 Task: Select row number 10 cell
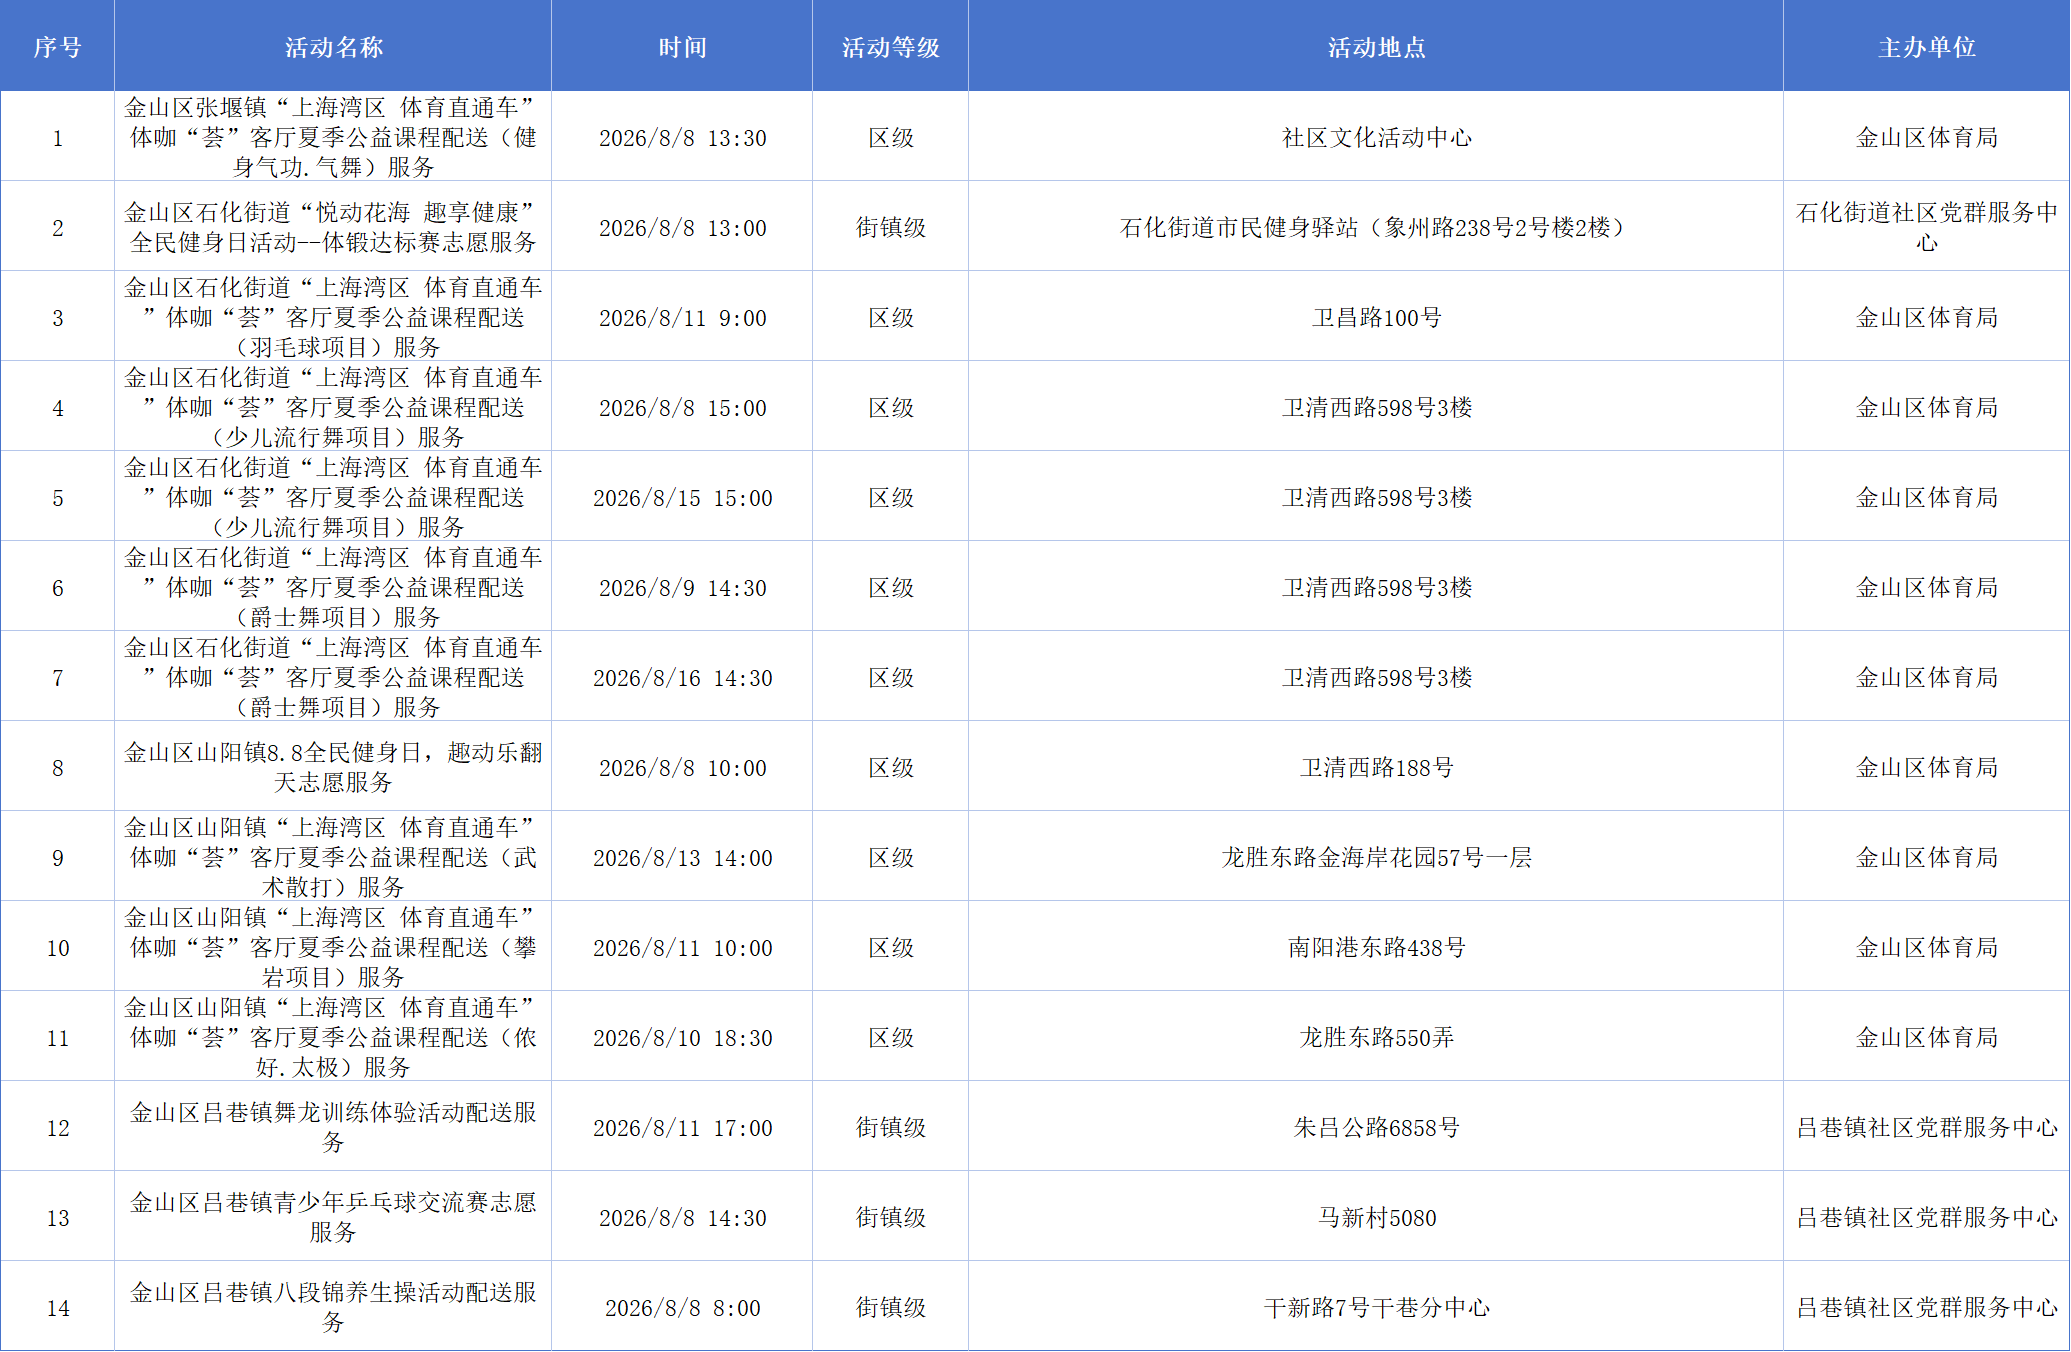point(57,947)
